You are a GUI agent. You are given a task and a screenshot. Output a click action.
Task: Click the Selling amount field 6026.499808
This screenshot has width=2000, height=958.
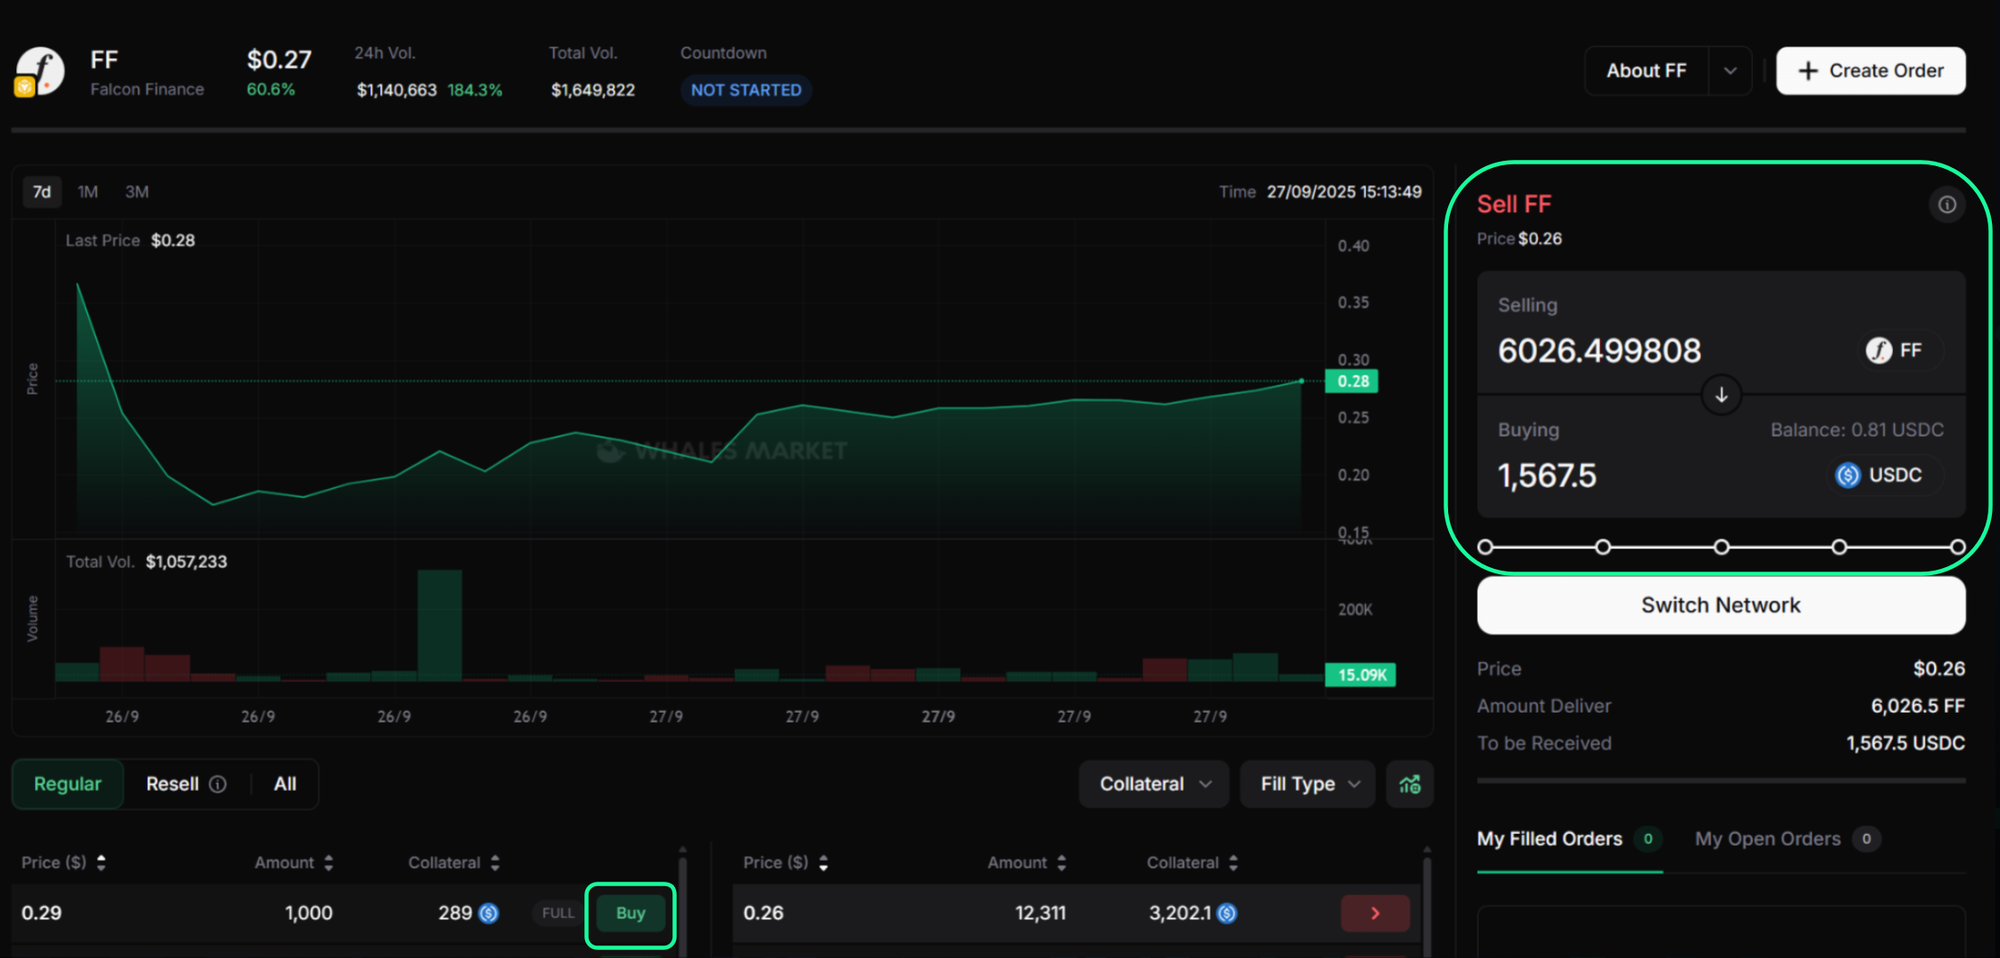pyautogui.click(x=1599, y=351)
